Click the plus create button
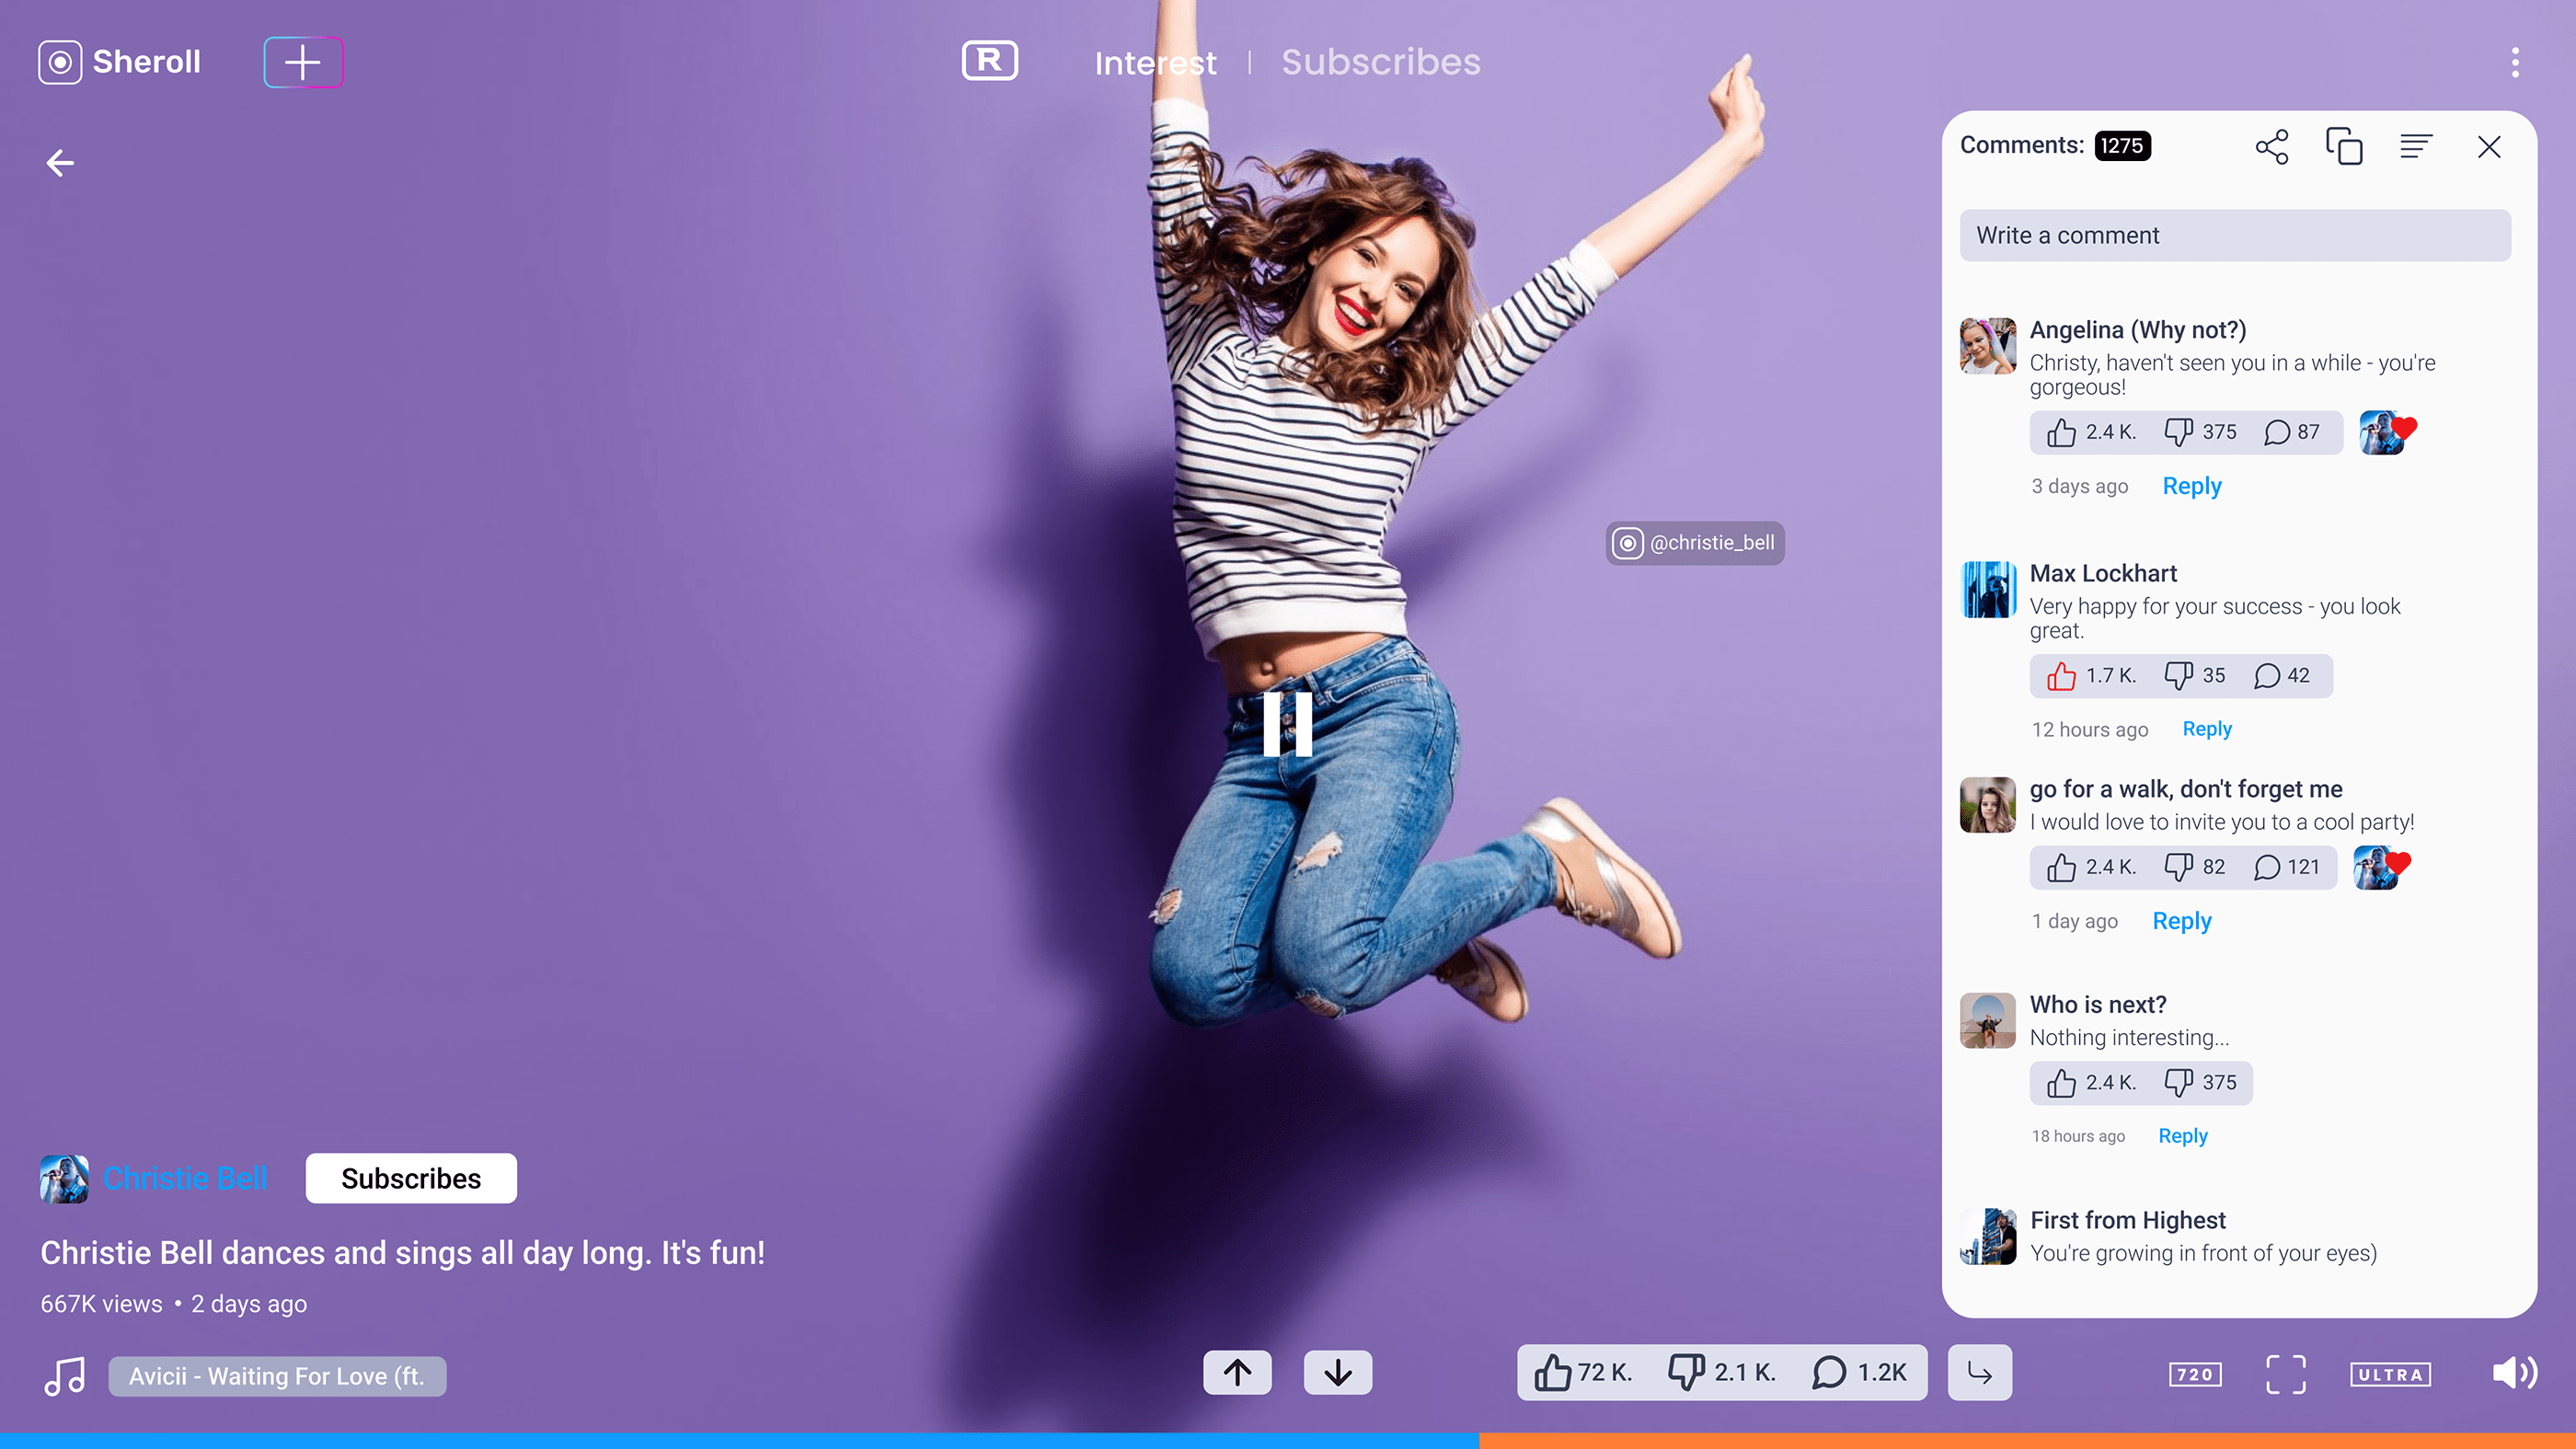2576x1449 pixels. pyautogui.click(x=302, y=62)
